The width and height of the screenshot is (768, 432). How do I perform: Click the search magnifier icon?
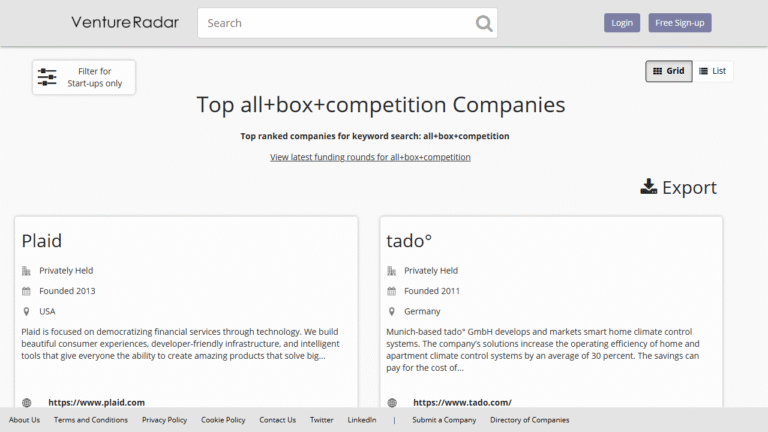point(484,23)
